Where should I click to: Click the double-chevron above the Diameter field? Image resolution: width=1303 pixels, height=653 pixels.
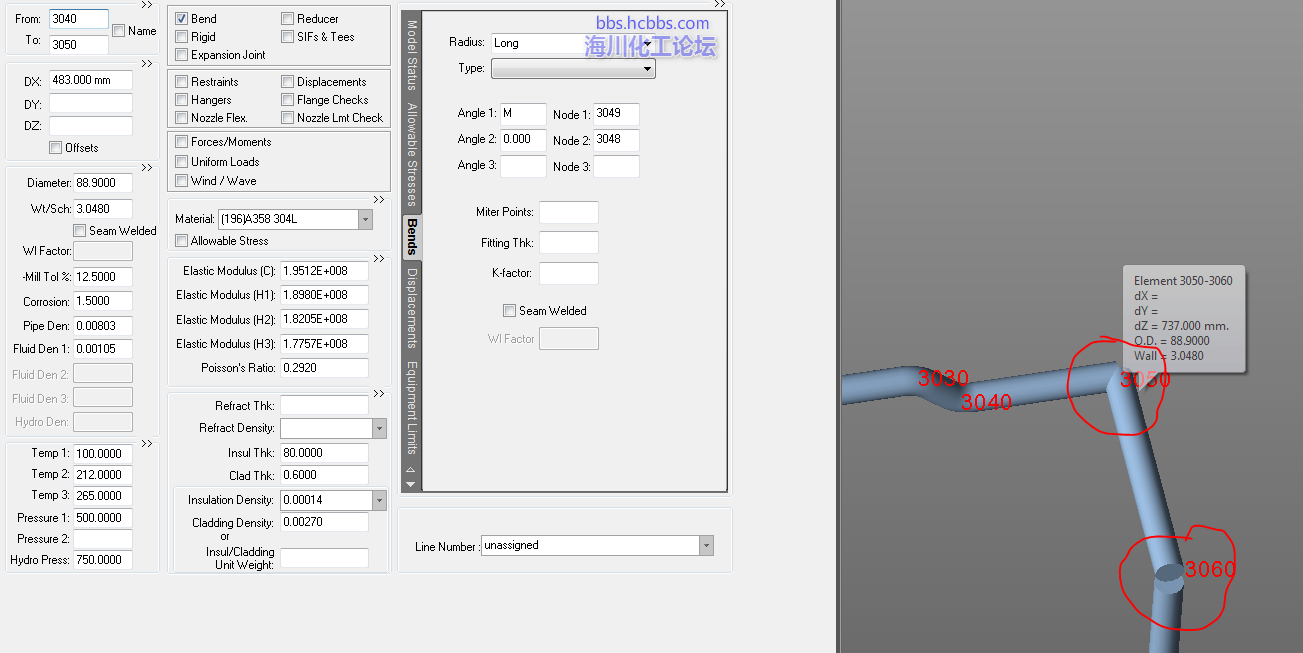click(x=147, y=168)
